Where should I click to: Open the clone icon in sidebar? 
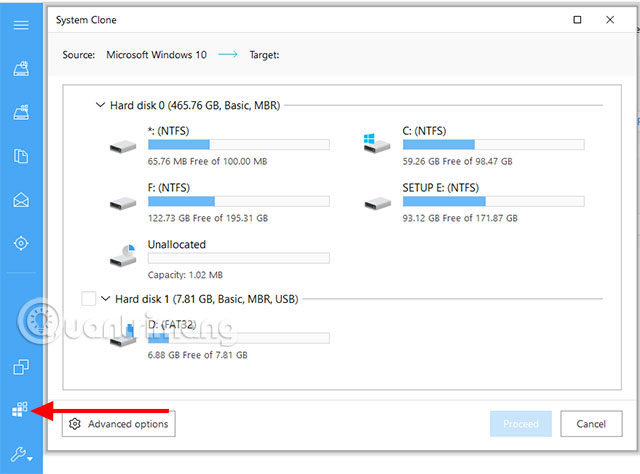pos(21,367)
